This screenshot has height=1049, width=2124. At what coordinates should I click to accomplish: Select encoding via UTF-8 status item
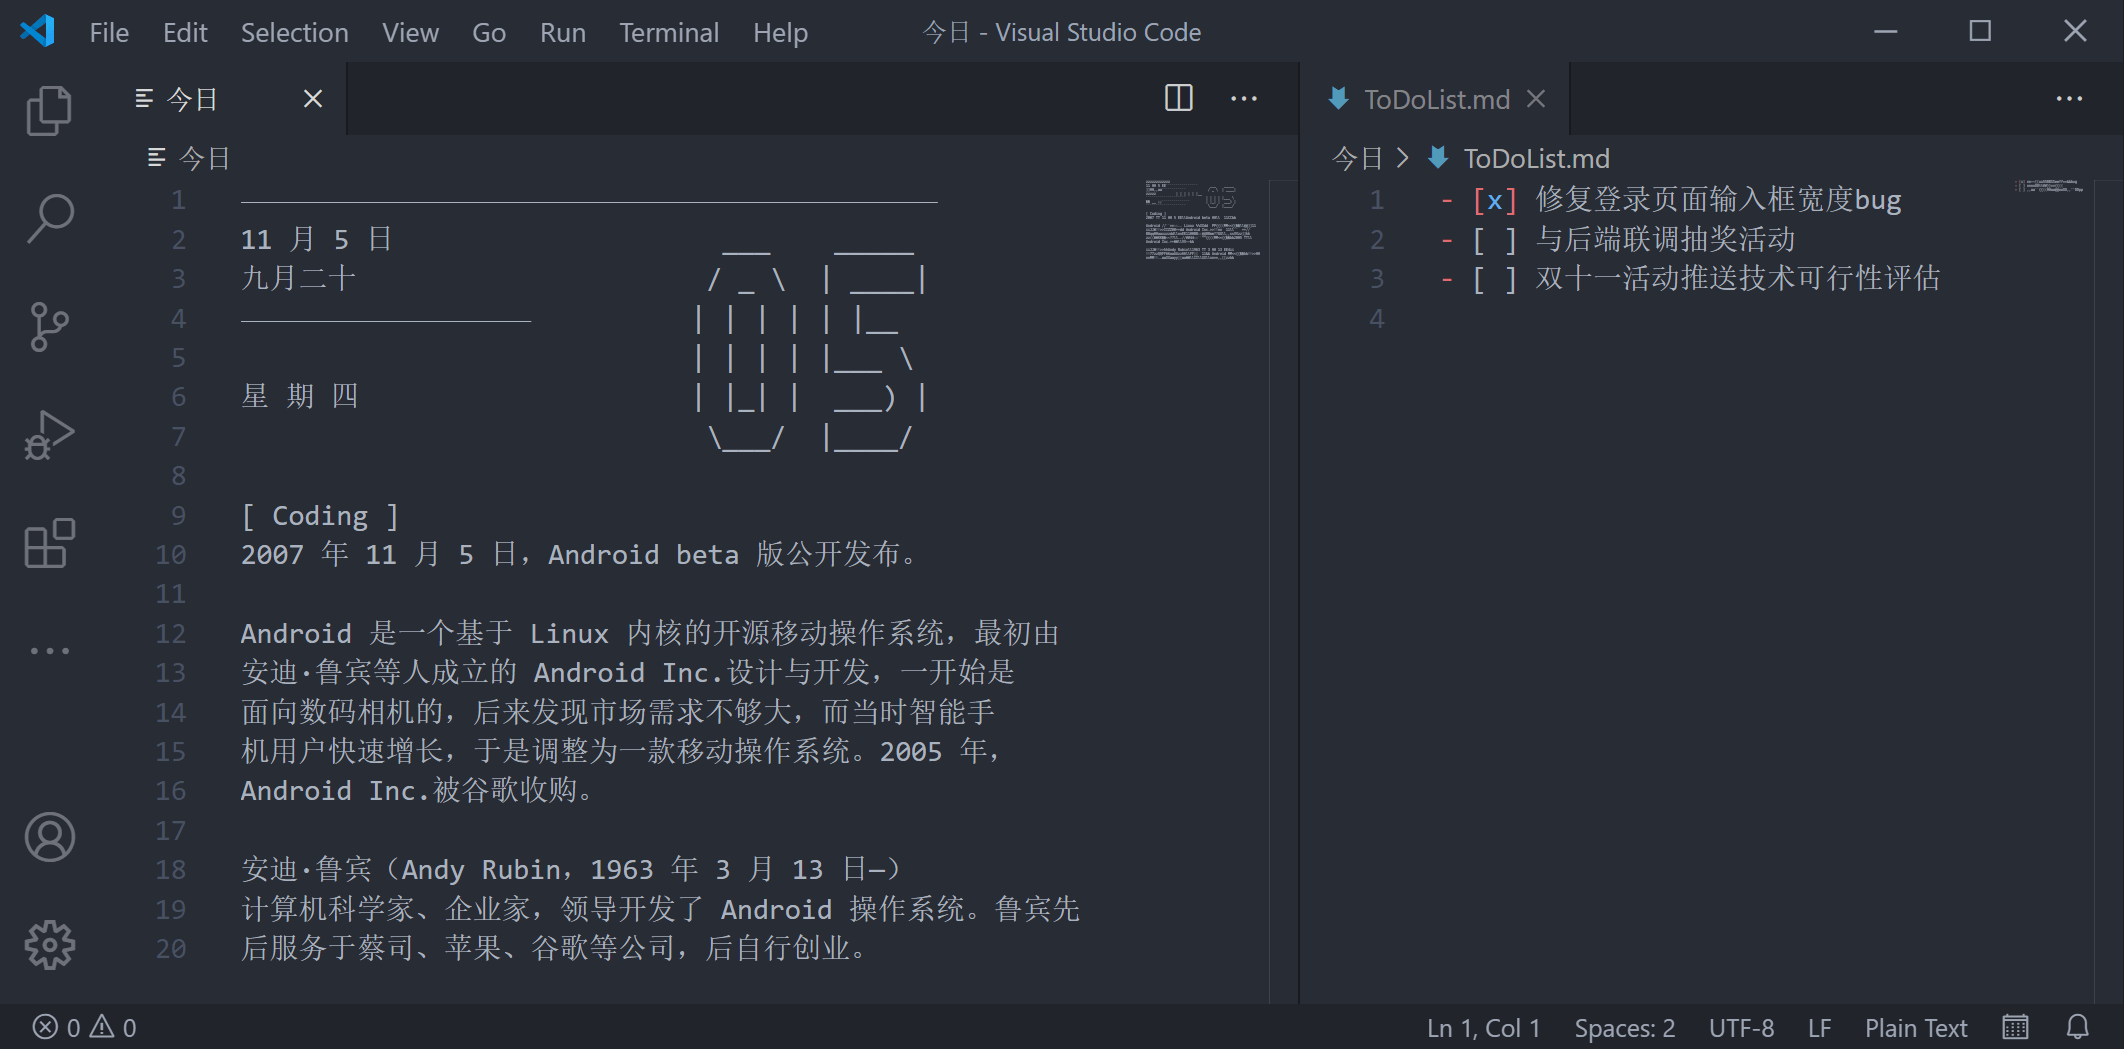click(1741, 1028)
